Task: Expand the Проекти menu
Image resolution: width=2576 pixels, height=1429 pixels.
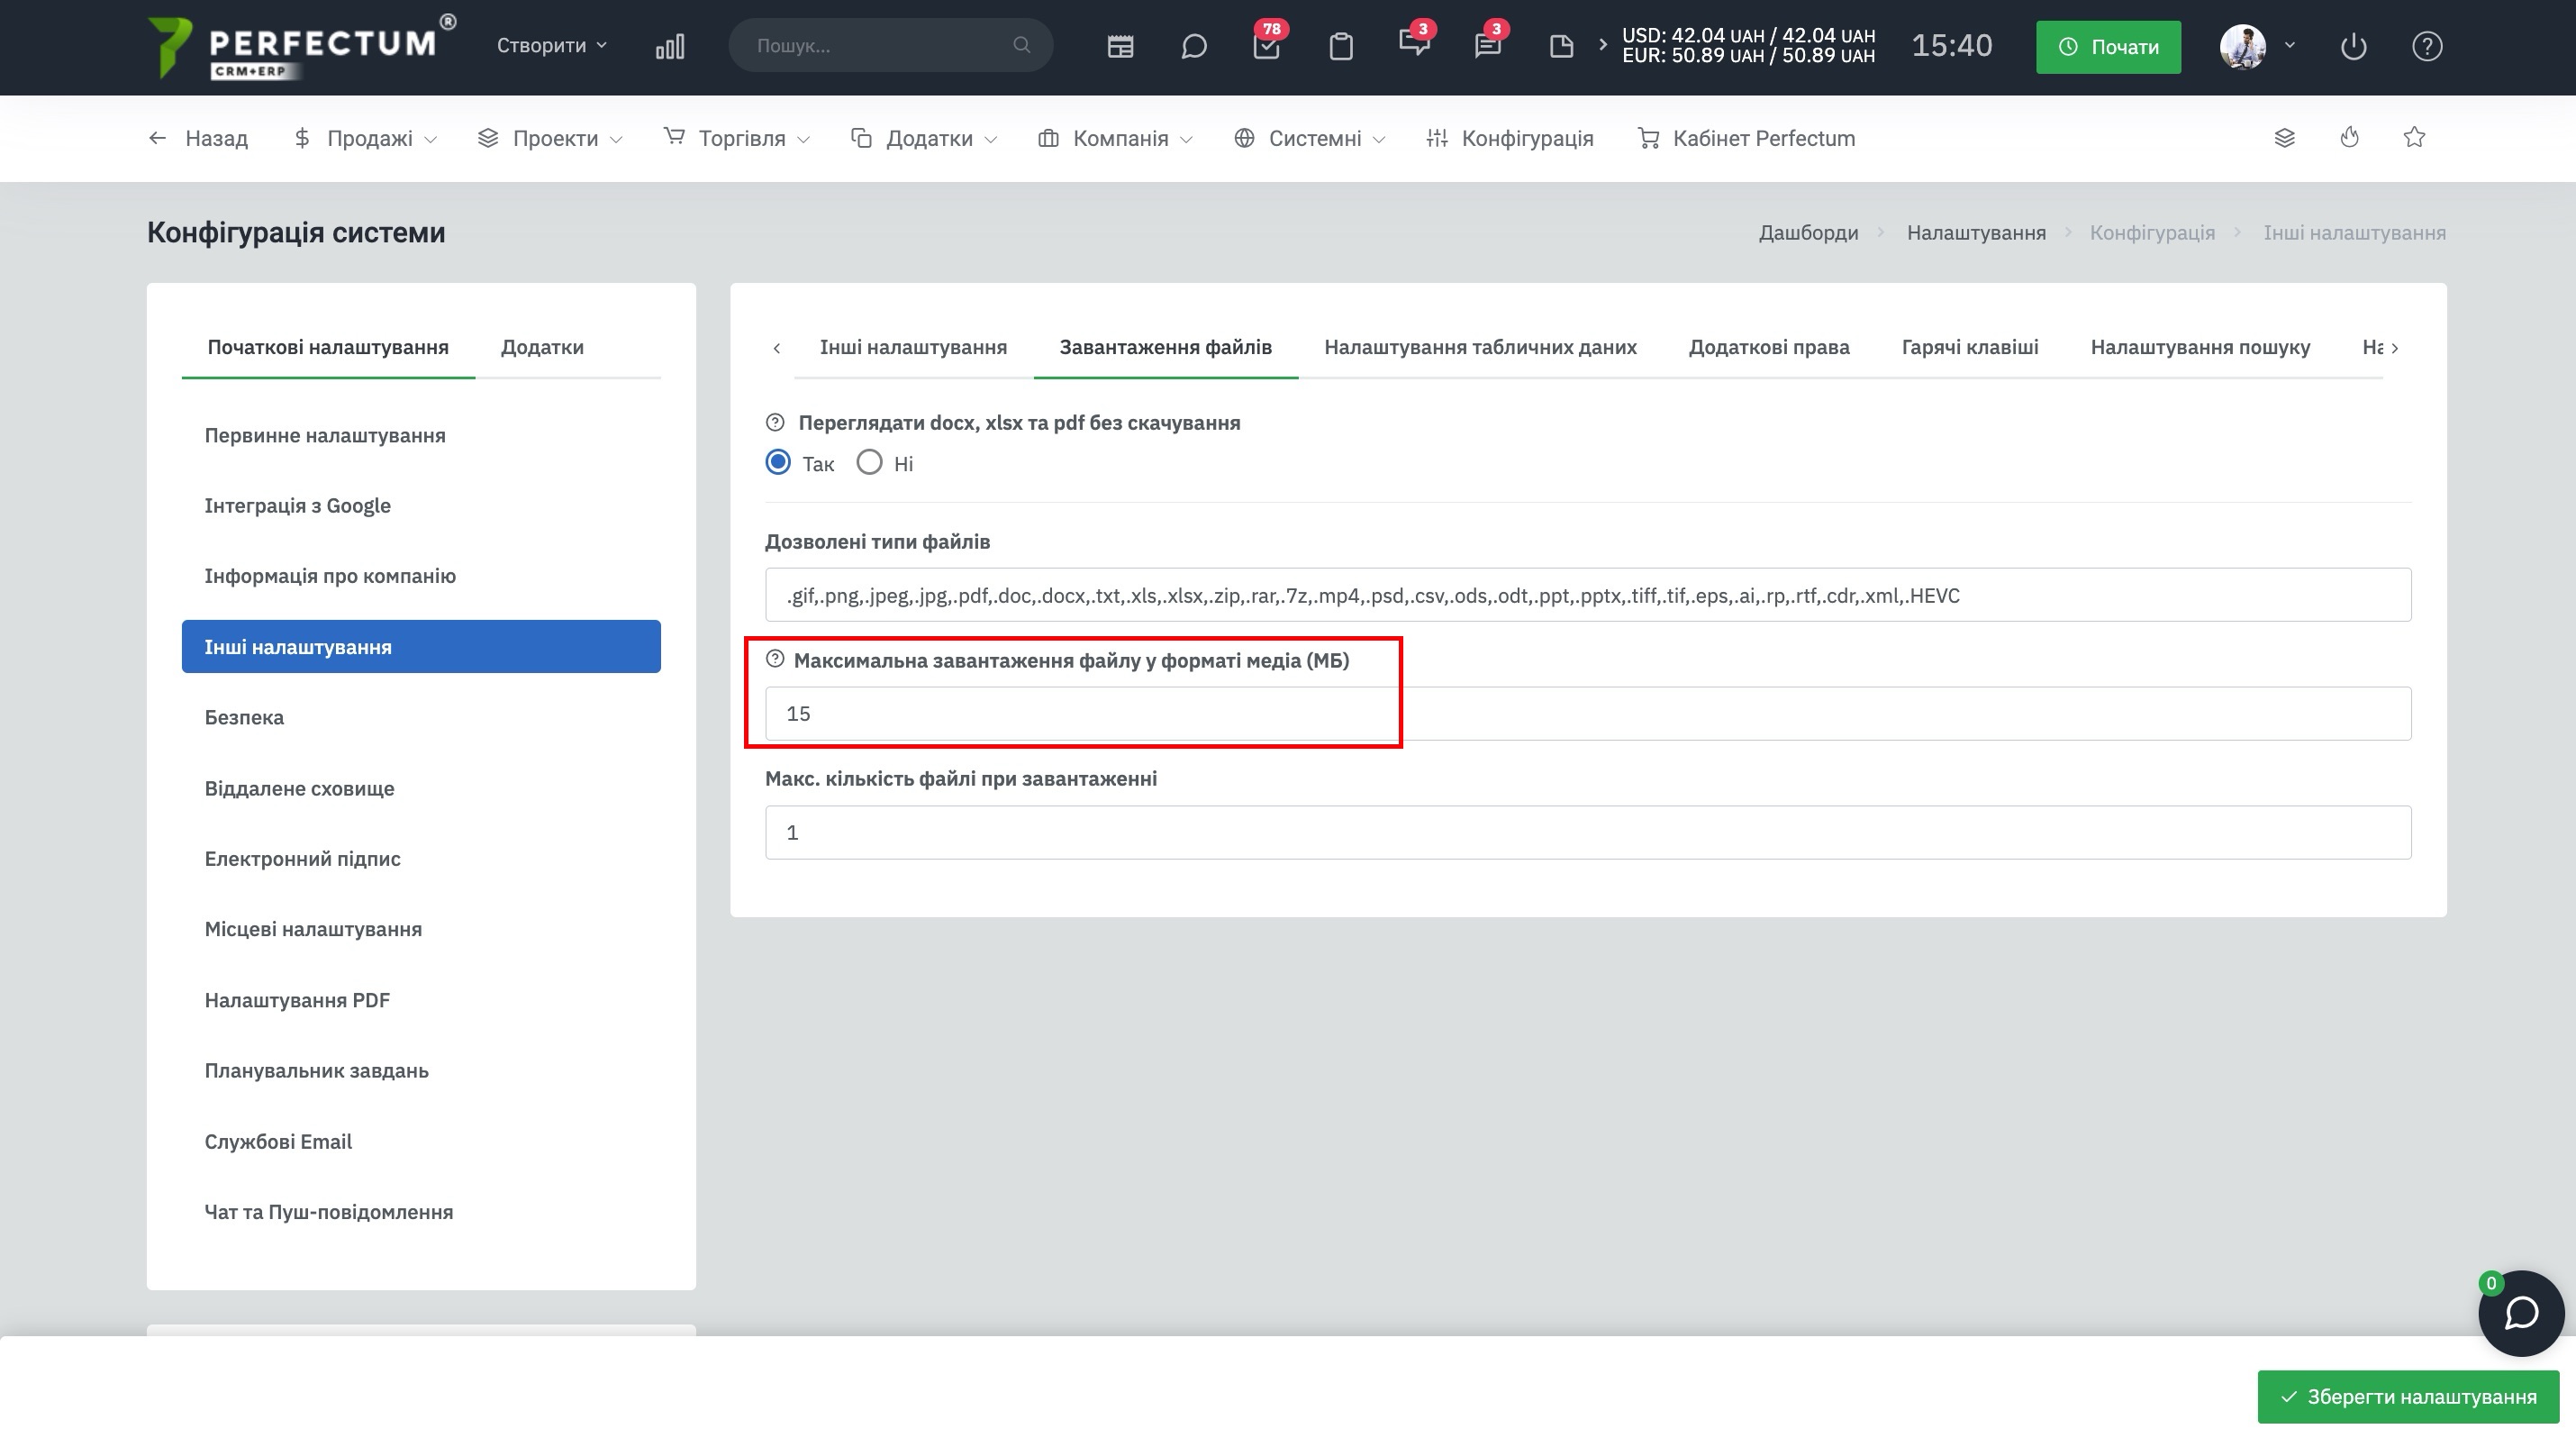Action: click(551, 138)
